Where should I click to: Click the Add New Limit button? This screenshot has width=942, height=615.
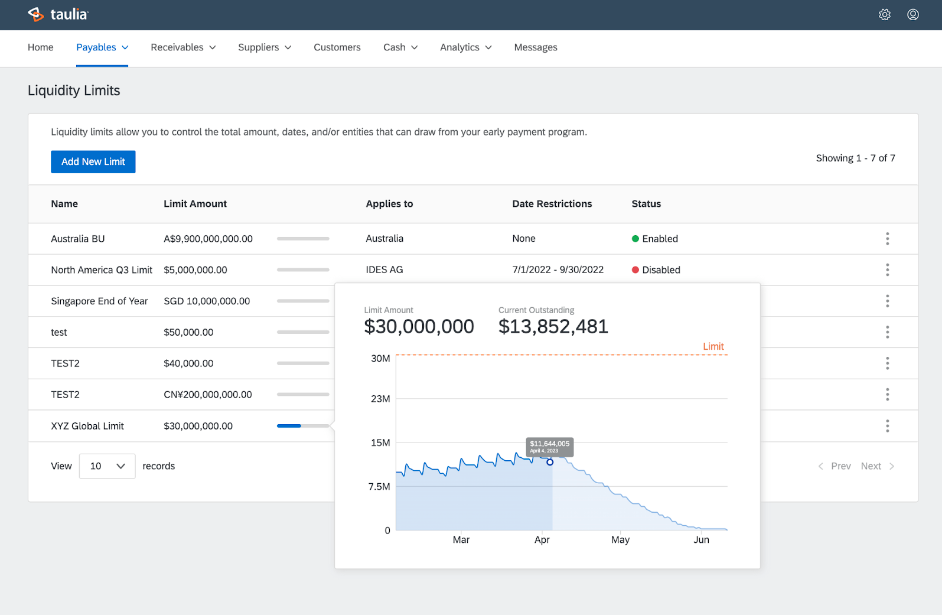[x=93, y=162]
